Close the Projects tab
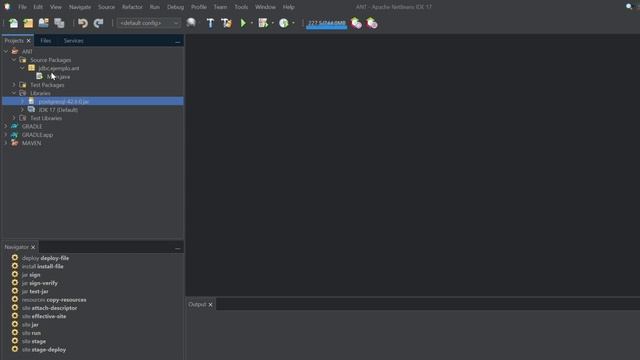Image resolution: width=640 pixels, height=360 pixels. click(x=29, y=41)
